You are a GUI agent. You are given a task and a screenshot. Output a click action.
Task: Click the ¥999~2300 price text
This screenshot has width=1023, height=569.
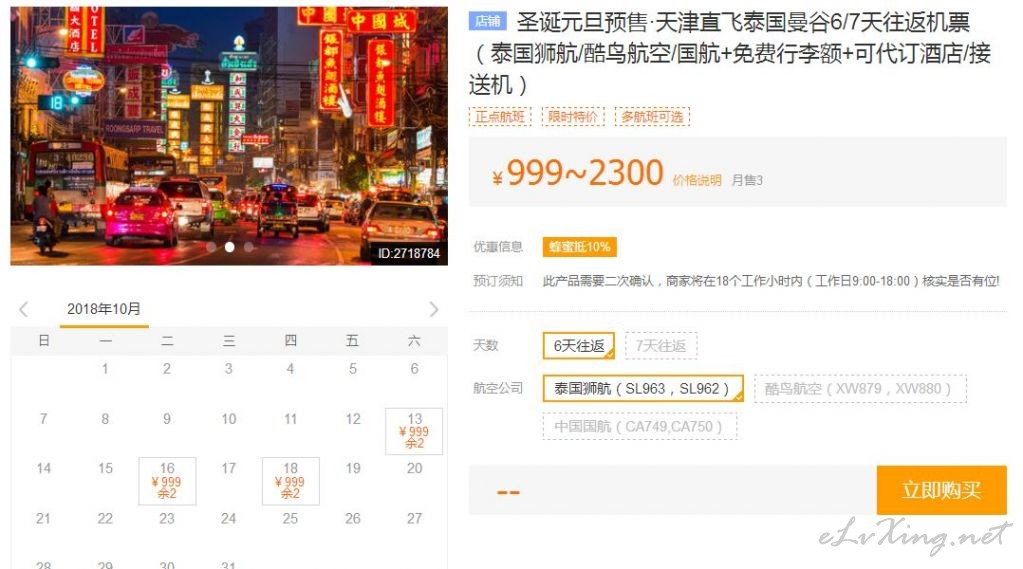click(577, 173)
